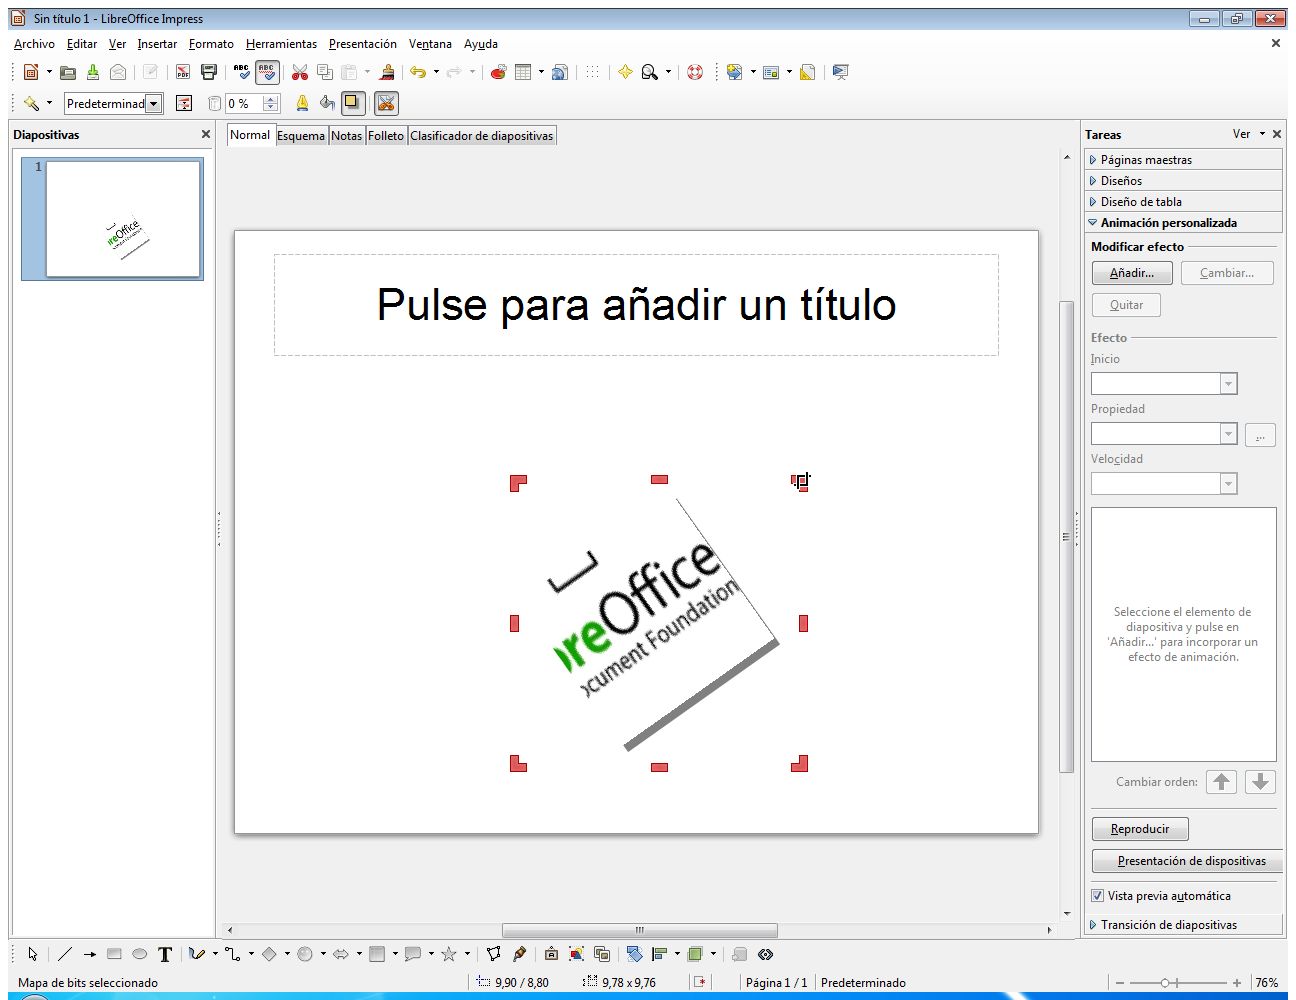Insert a chart using the chart icon
The height and width of the screenshot is (1000, 1296).
click(498, 72)
